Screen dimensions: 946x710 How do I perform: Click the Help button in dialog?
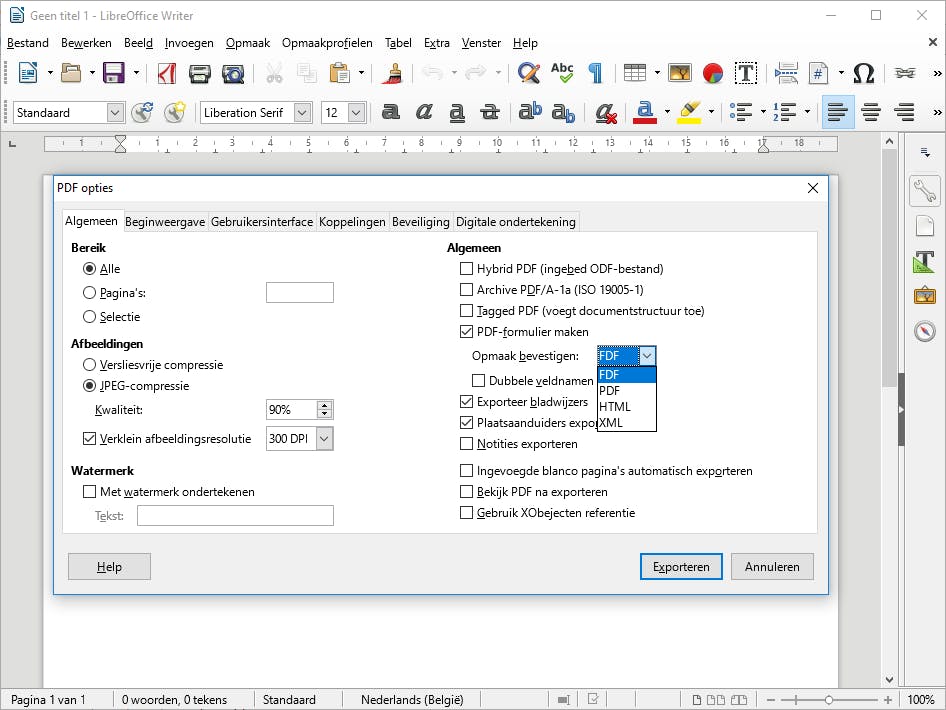[x=109, y=566]
